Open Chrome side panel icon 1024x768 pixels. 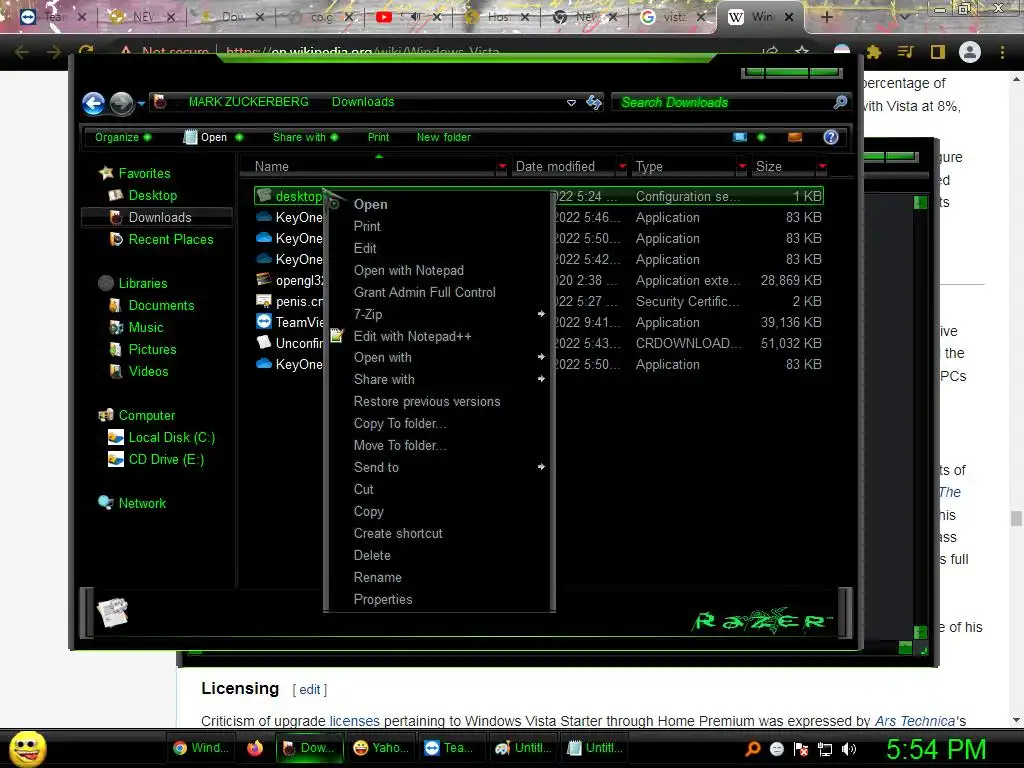[x=938, y=52]
